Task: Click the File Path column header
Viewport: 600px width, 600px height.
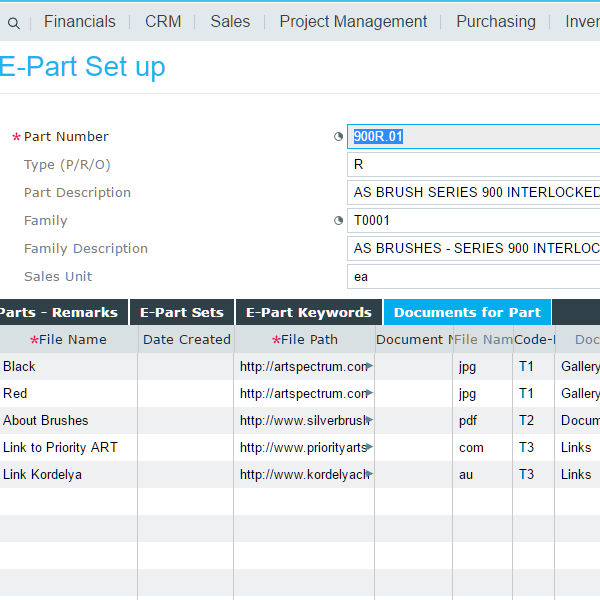Action: [x=305, y=340]
